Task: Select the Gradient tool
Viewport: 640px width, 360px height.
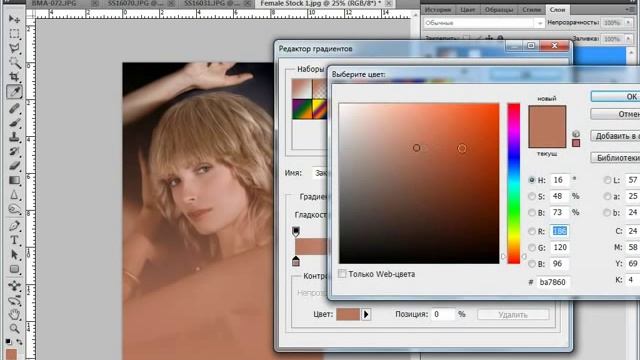Action: pos(14,180)
